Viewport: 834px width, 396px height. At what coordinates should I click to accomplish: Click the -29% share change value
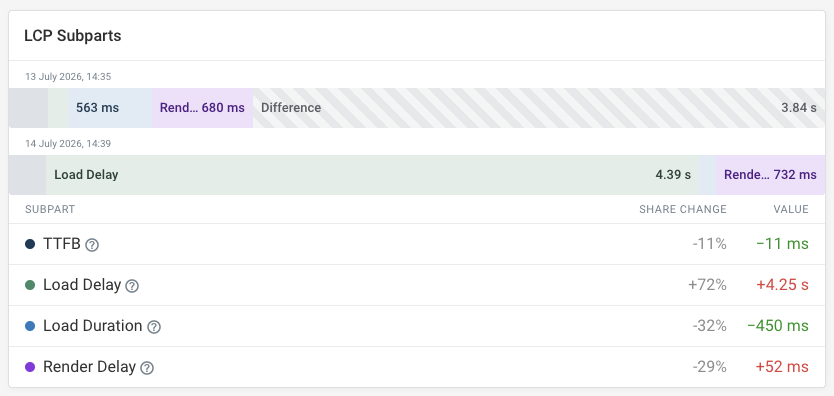pyautogui.click(x=710, y=367)
